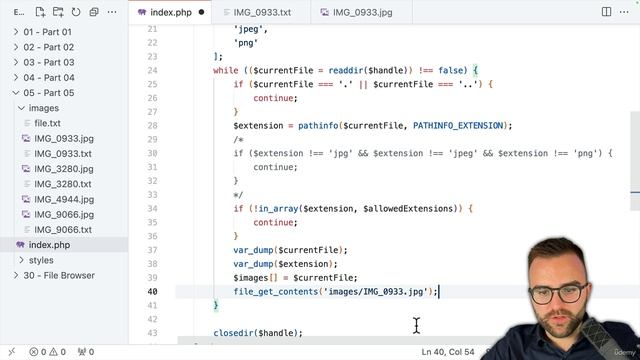Open IMG_4944.jpg from the file tree
This screenshot has width=640, height=360.
click(x=64, y=199)
